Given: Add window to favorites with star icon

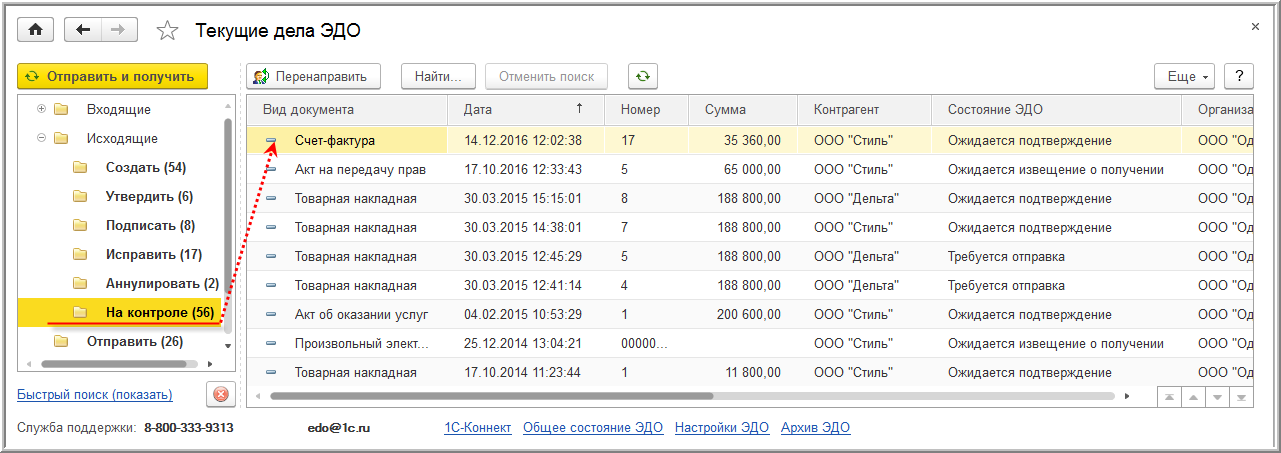Looking at the screenshot, I should pyautogui.click(x=168, y=31).
